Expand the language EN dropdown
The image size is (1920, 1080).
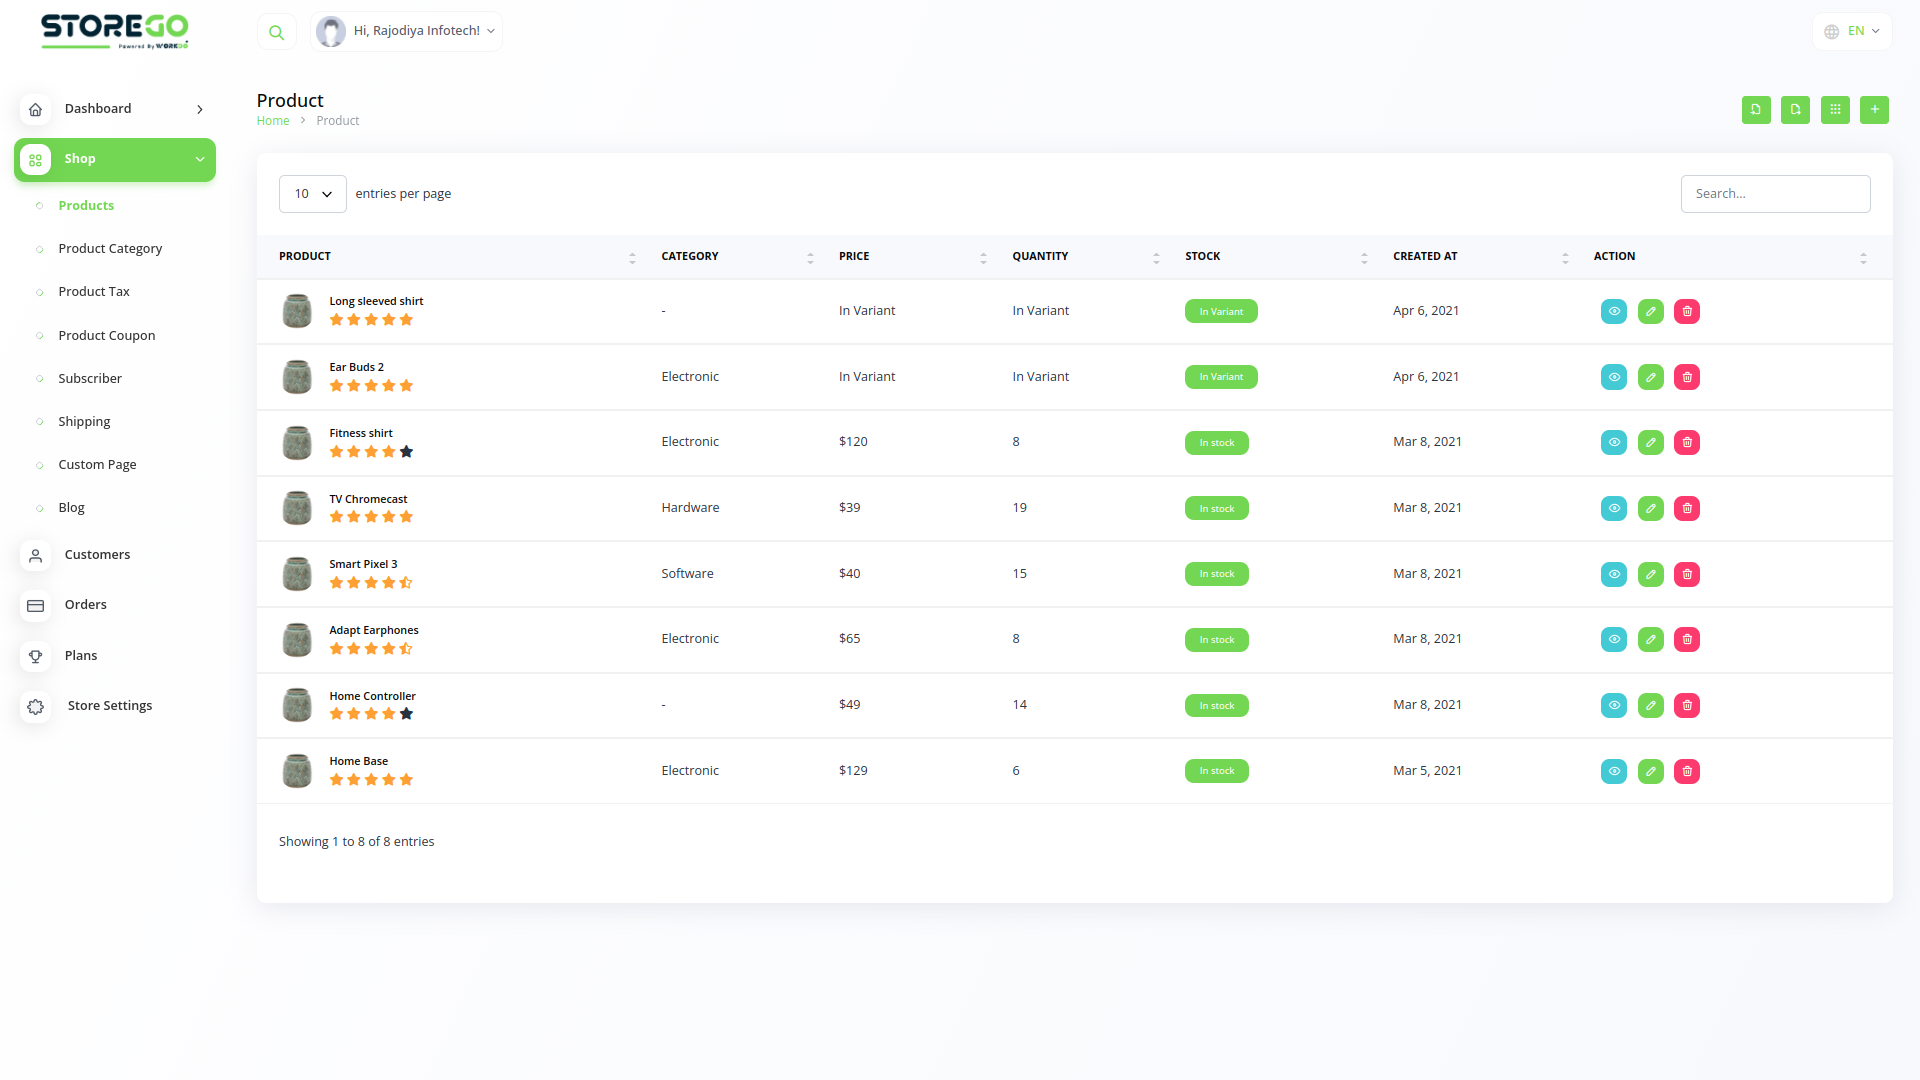coord(1852,31)
